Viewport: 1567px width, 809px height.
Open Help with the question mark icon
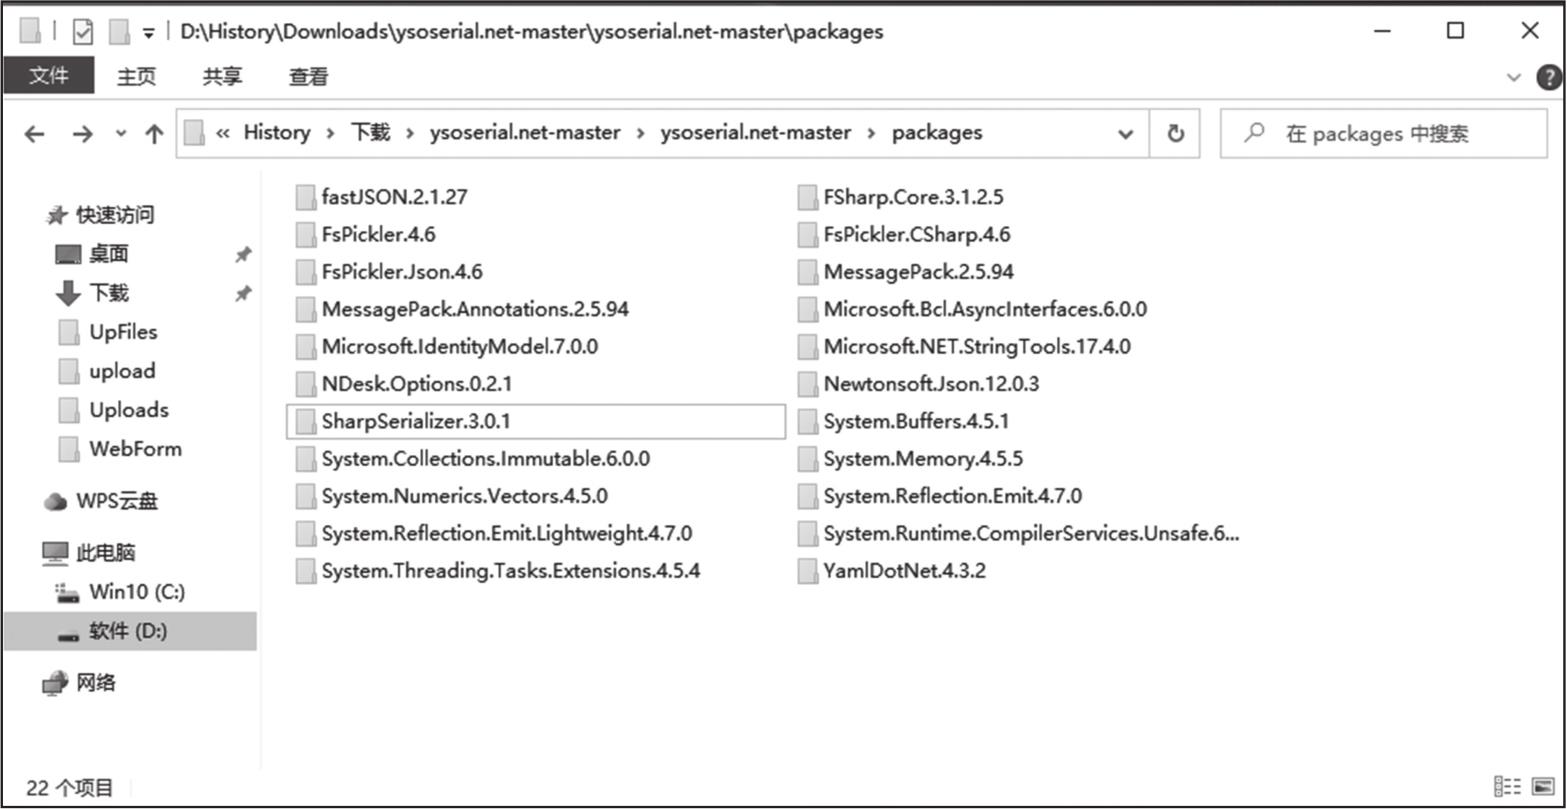coord(1548,77)
